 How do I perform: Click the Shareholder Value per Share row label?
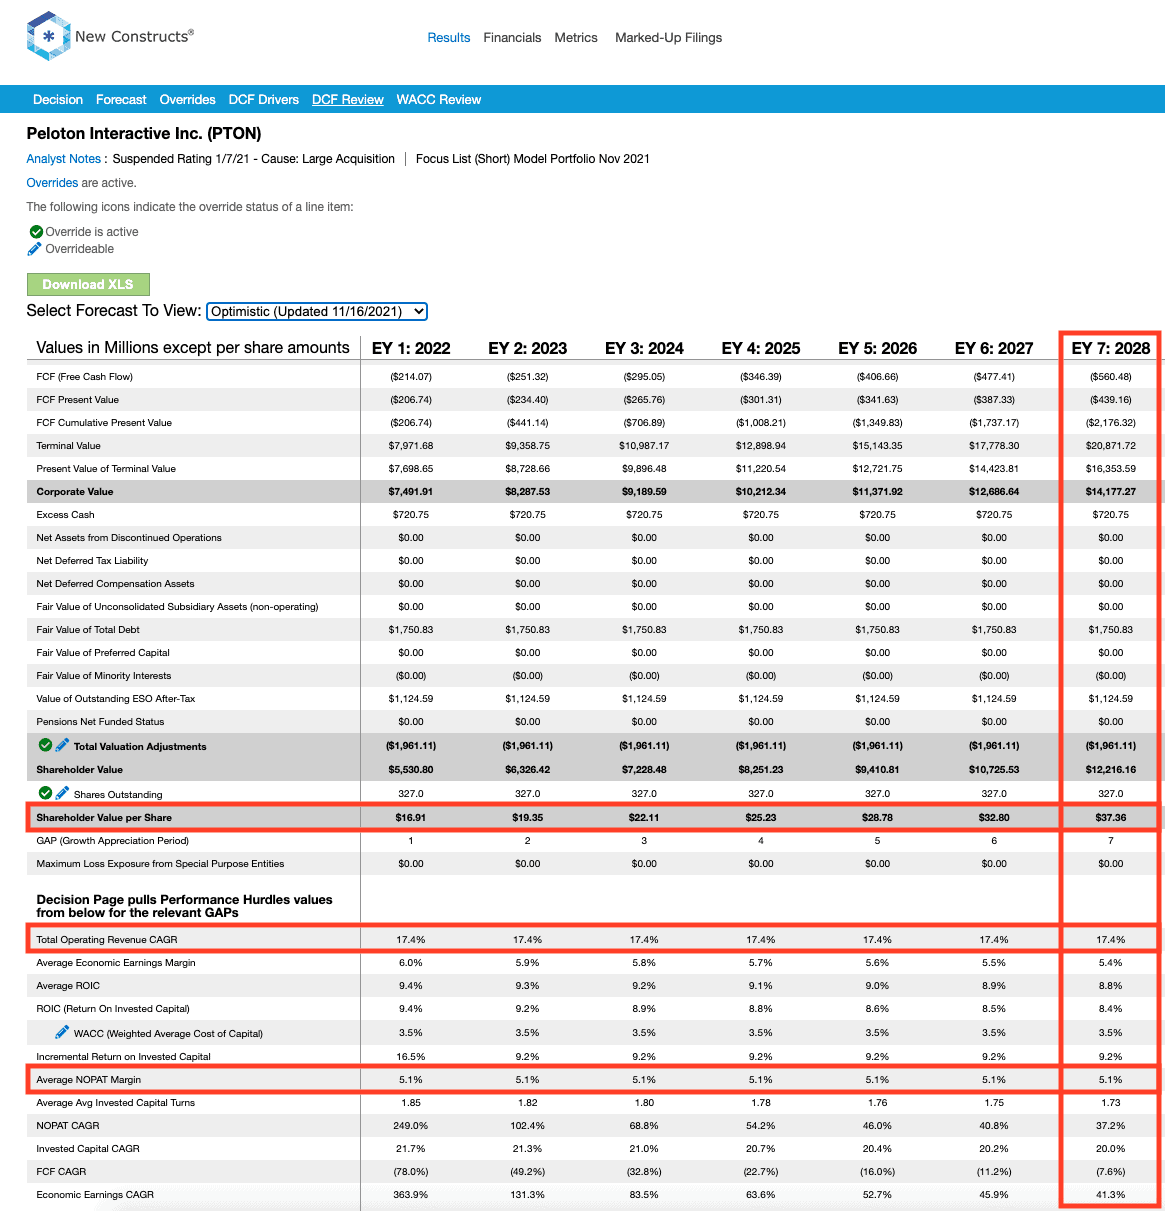tap(104, 817)
